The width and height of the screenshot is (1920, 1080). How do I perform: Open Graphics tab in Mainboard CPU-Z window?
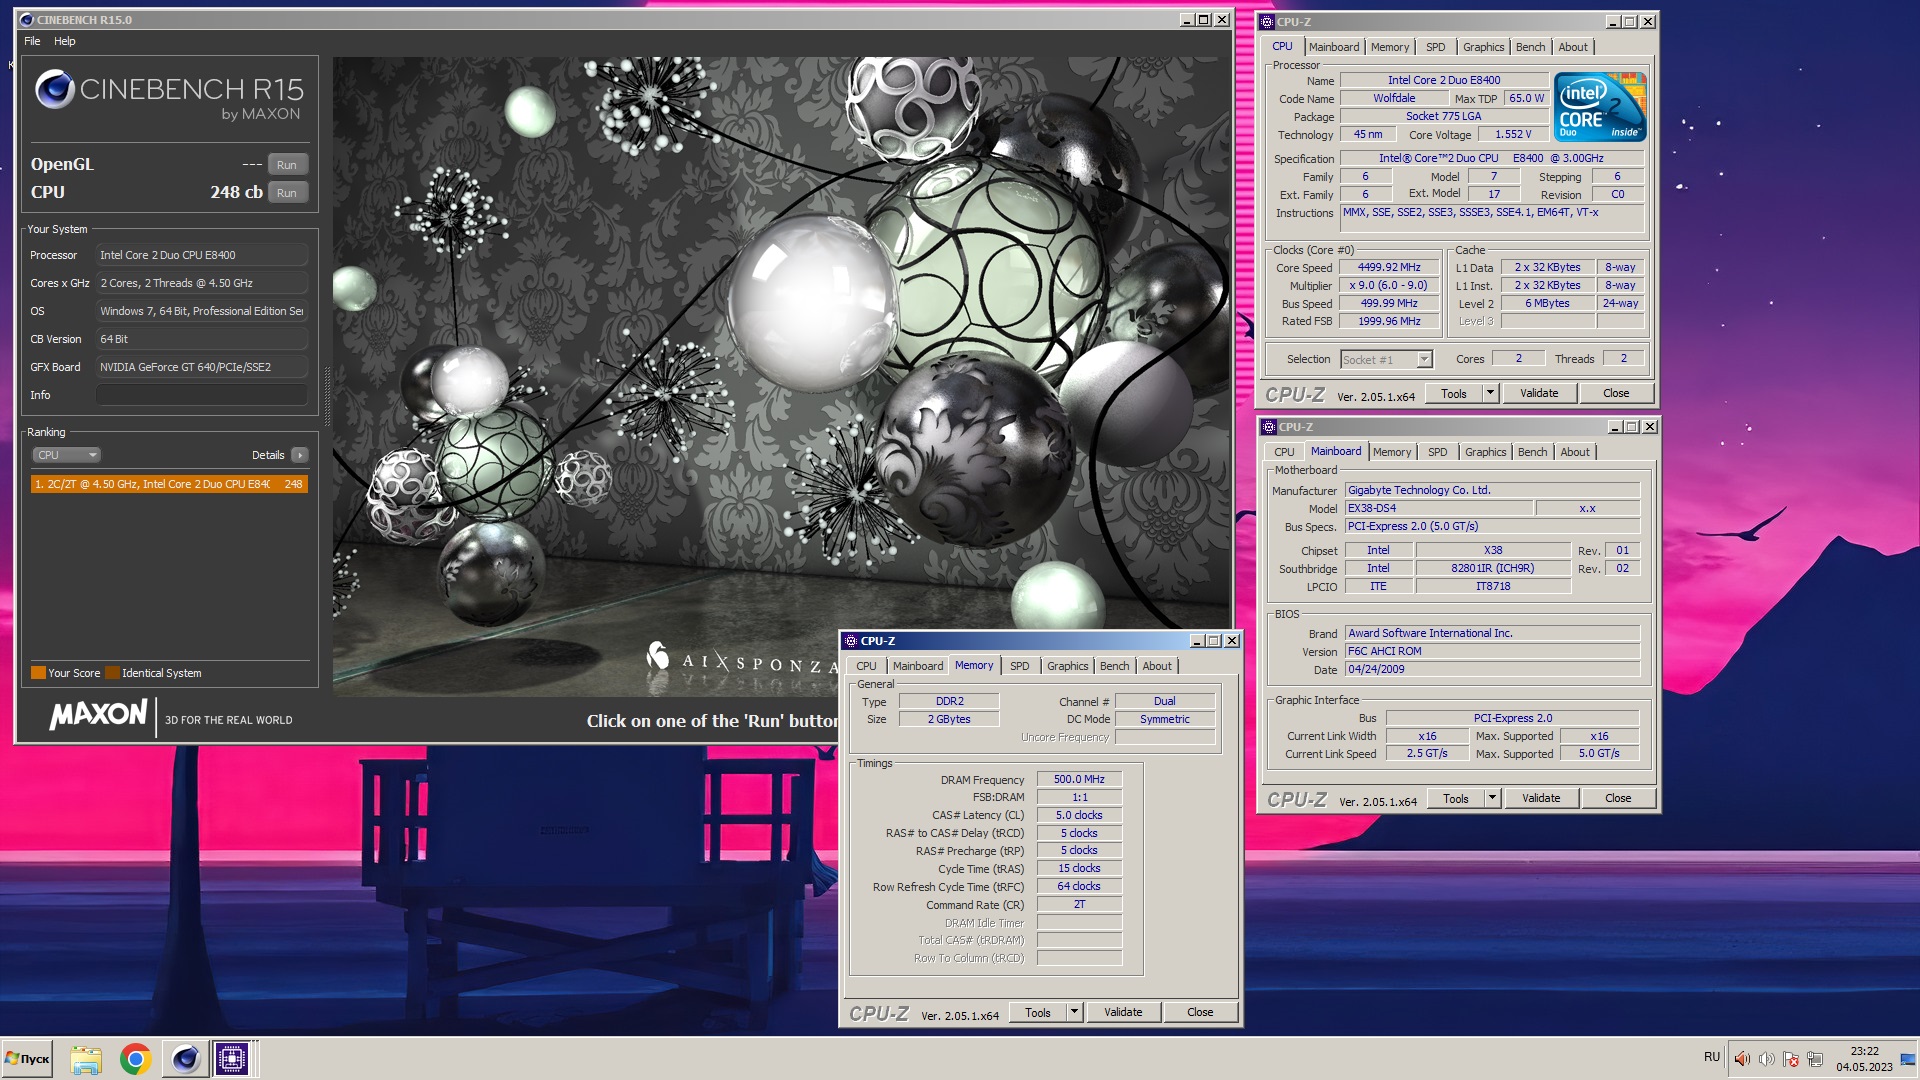(1485, 452)
